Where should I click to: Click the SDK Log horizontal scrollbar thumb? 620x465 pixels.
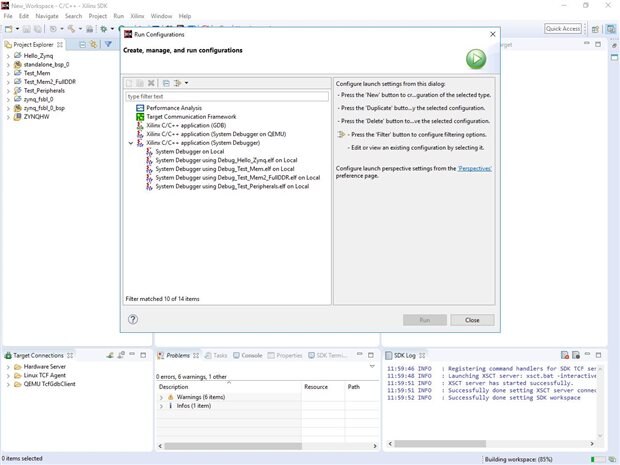coord(440,444)
